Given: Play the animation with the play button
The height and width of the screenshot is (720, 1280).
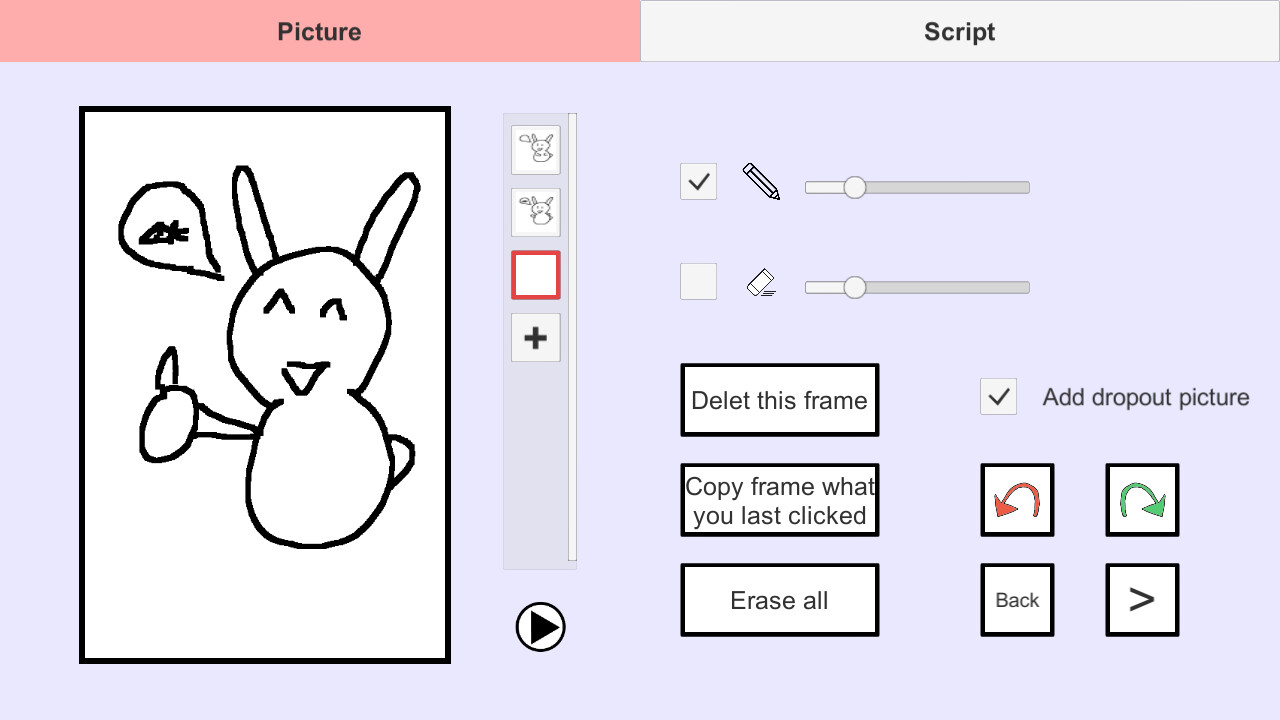Looking at the screenshot, I should [540, 627].
